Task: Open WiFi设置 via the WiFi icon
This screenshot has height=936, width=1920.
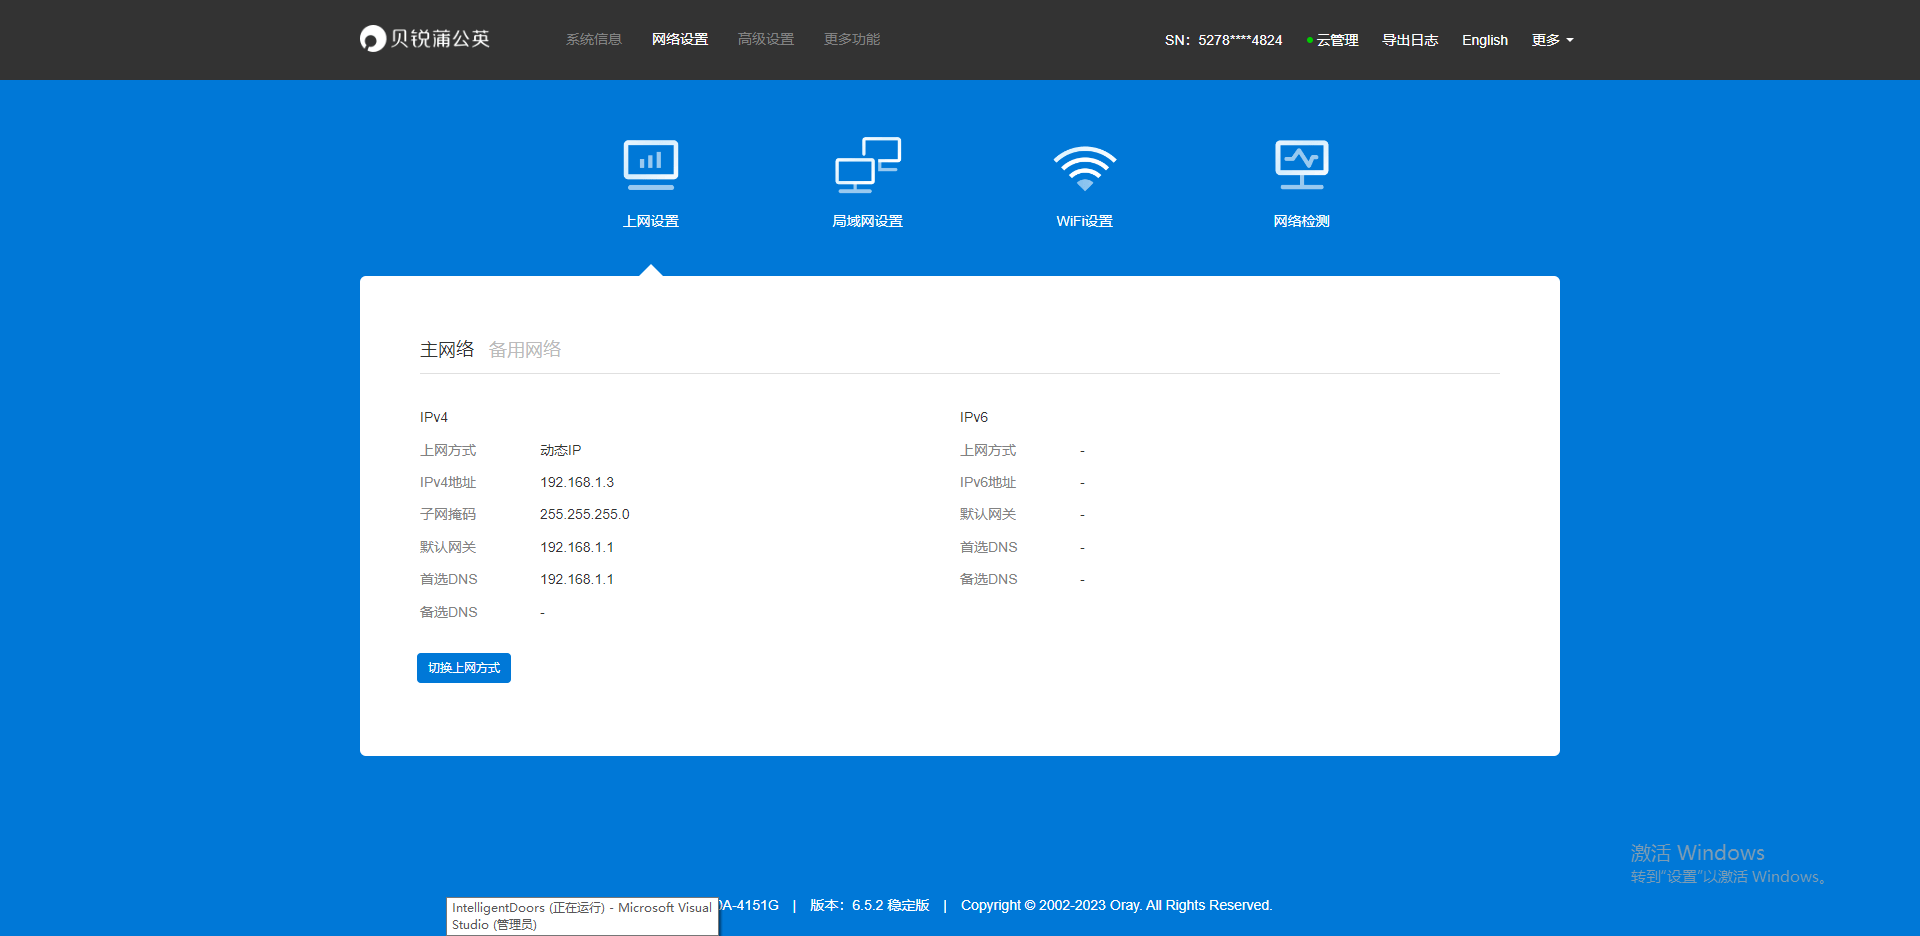Action: point(1084,168)
